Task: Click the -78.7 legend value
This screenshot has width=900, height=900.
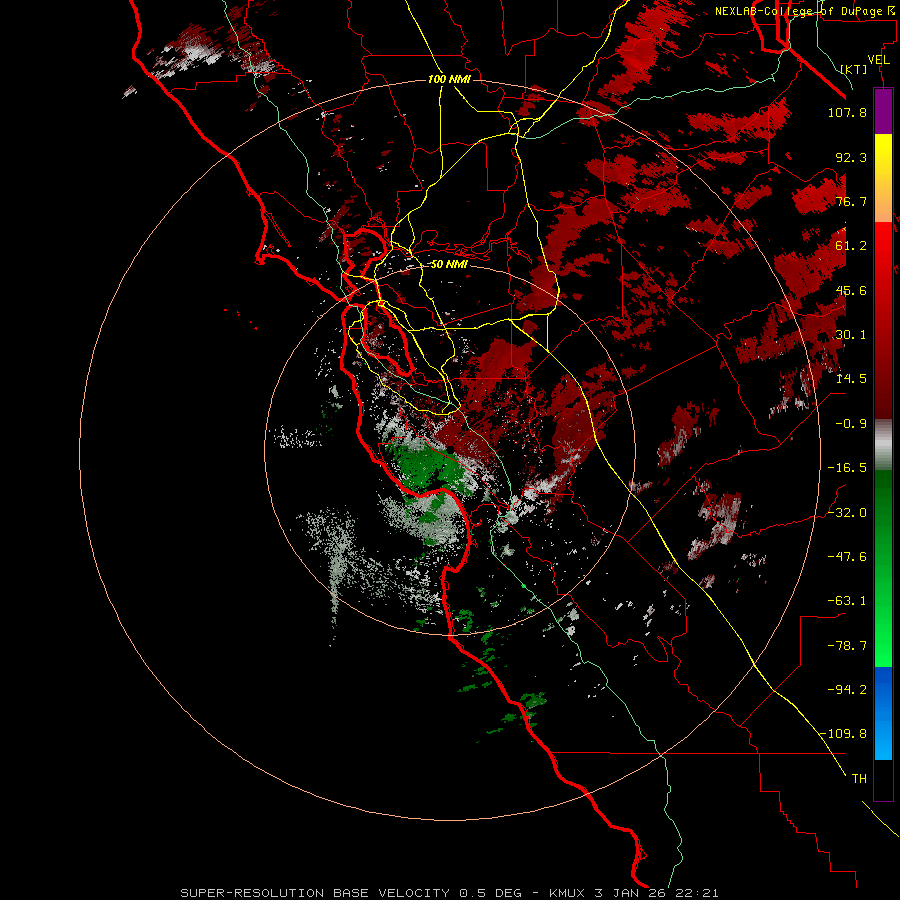Action: tap(847, 646)
